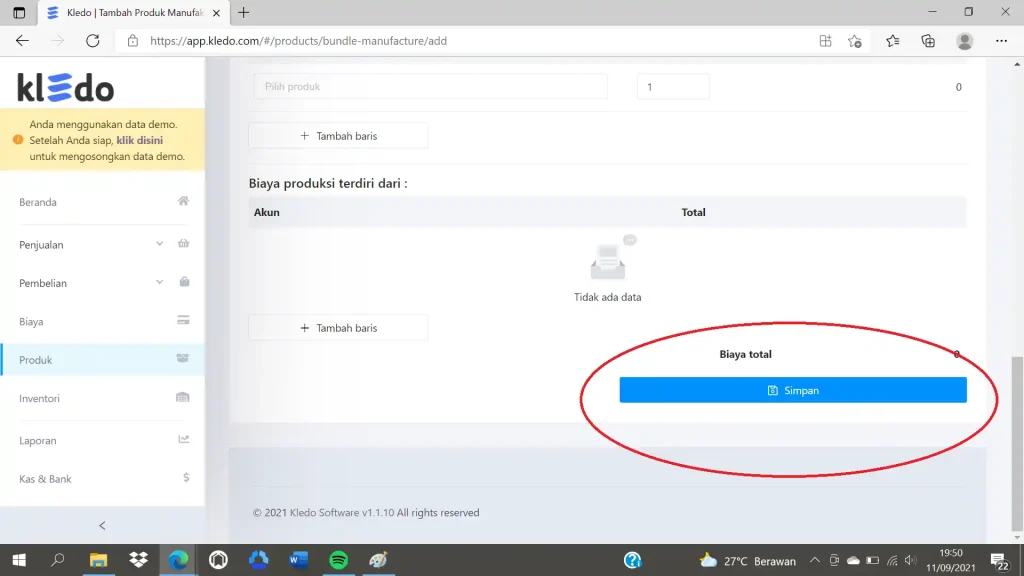This screenshot has height=576, width=1024.
Task: Click the page vertical scrollbar
Action: point(1017,444)
